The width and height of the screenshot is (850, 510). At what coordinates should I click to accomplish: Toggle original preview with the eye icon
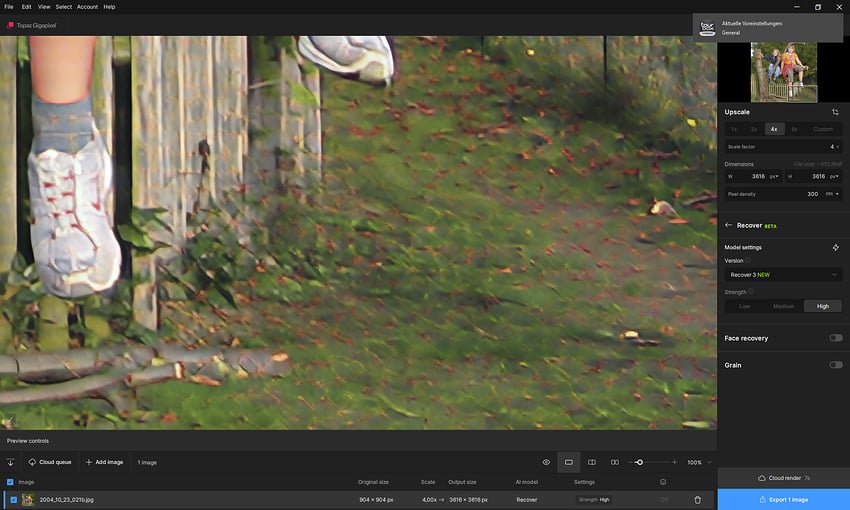546,462
